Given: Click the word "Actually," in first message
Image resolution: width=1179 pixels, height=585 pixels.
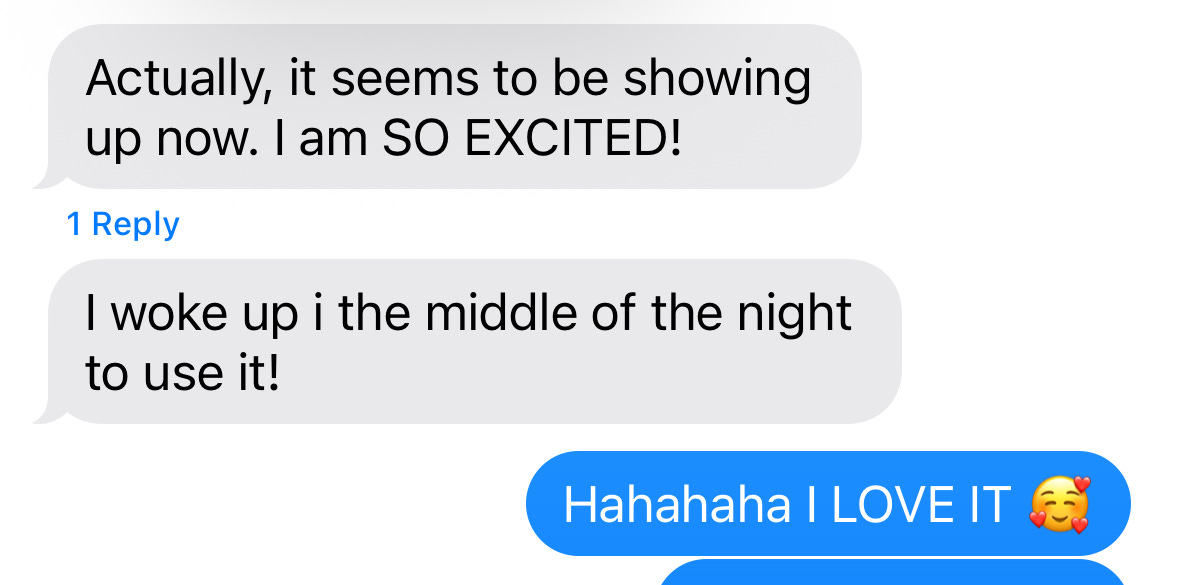Looking at the screenshot, I should pyautogui.click(x=179, y=80).
